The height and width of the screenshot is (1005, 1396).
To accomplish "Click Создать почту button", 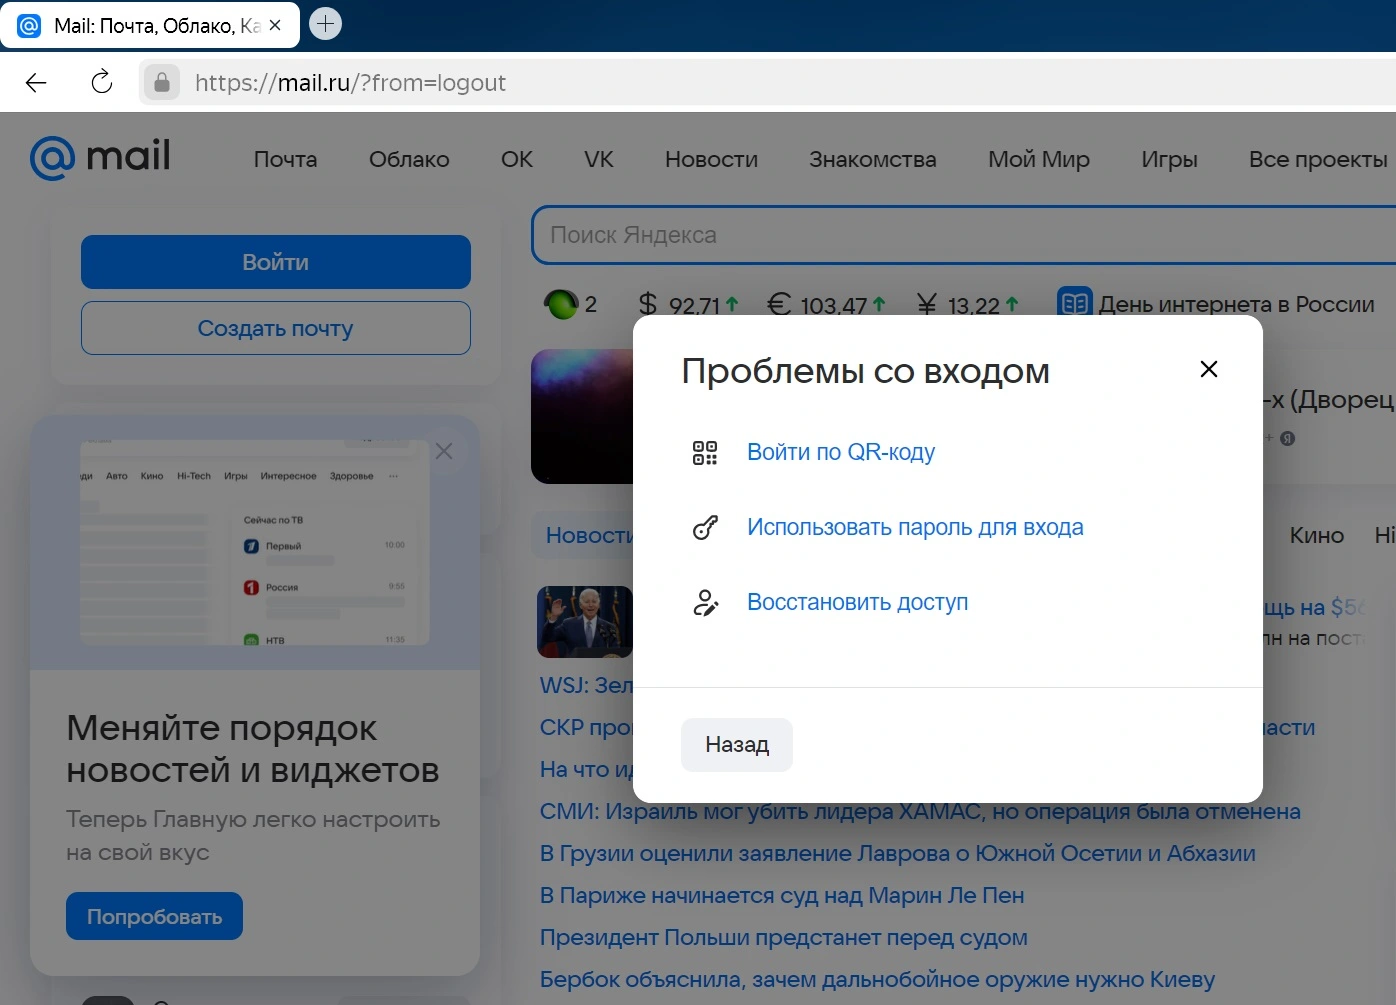I will pyautogui.click(x=276, y=328).
